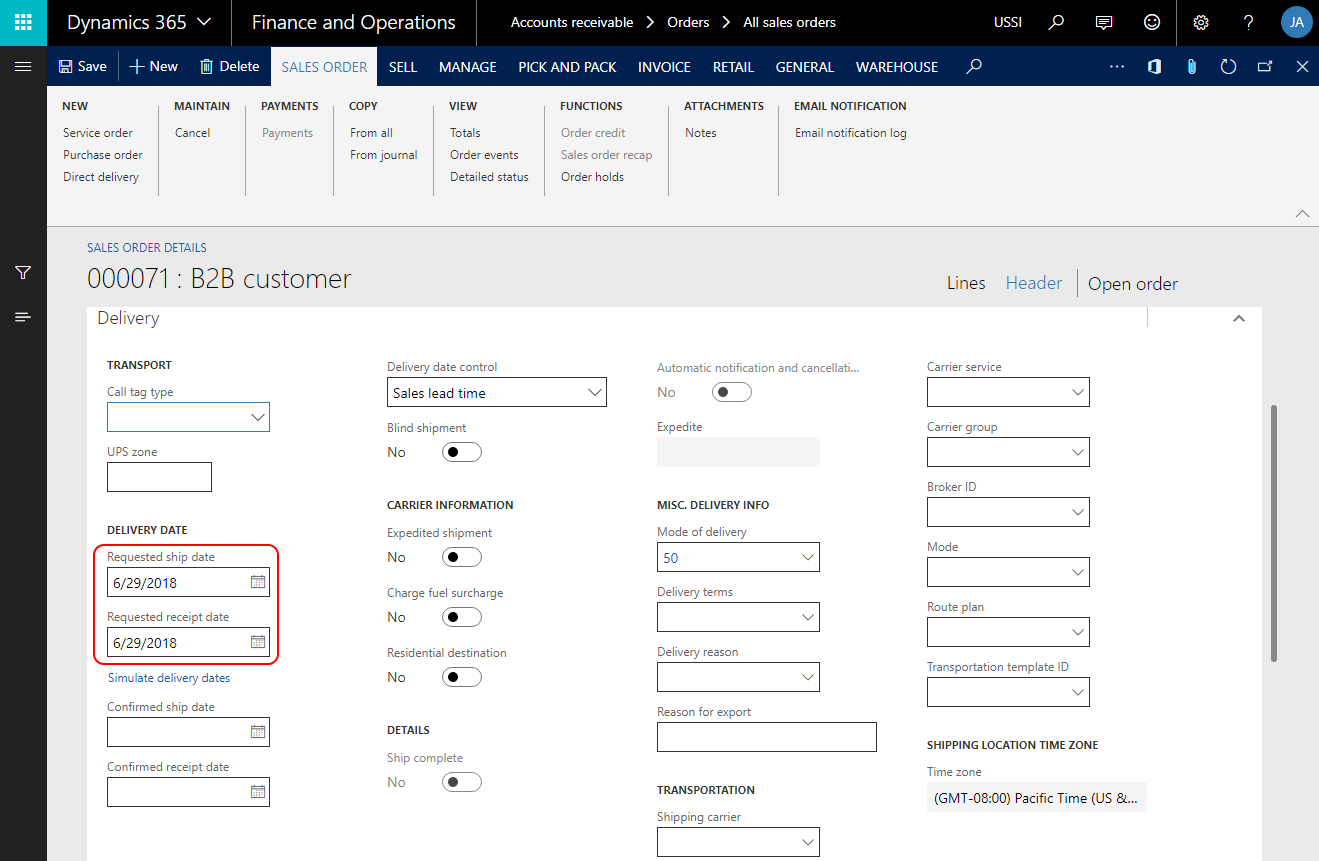This screenshot has height=861, width=1319.
Task: Open Requested ship date calendar picker
Action: point(257,582)
